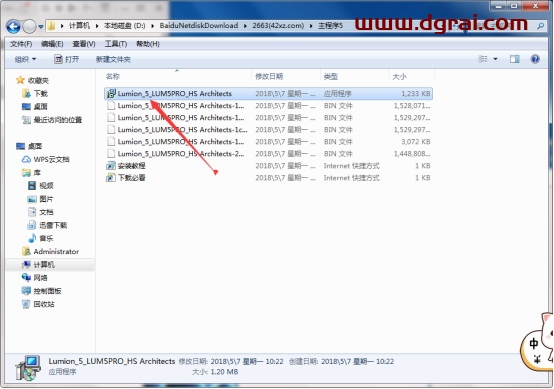This screenshot has width=554, height=389.
Task: Open 图片 library in sidebar
Action: [x=40, y=199]
